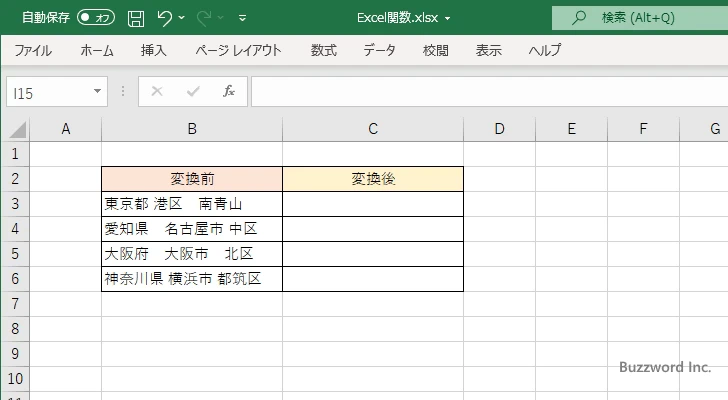Select cell containing 東京都 港区 南青山
Image resolution: width=728 pixels, height=400 pixels.
tap(192, 204)
